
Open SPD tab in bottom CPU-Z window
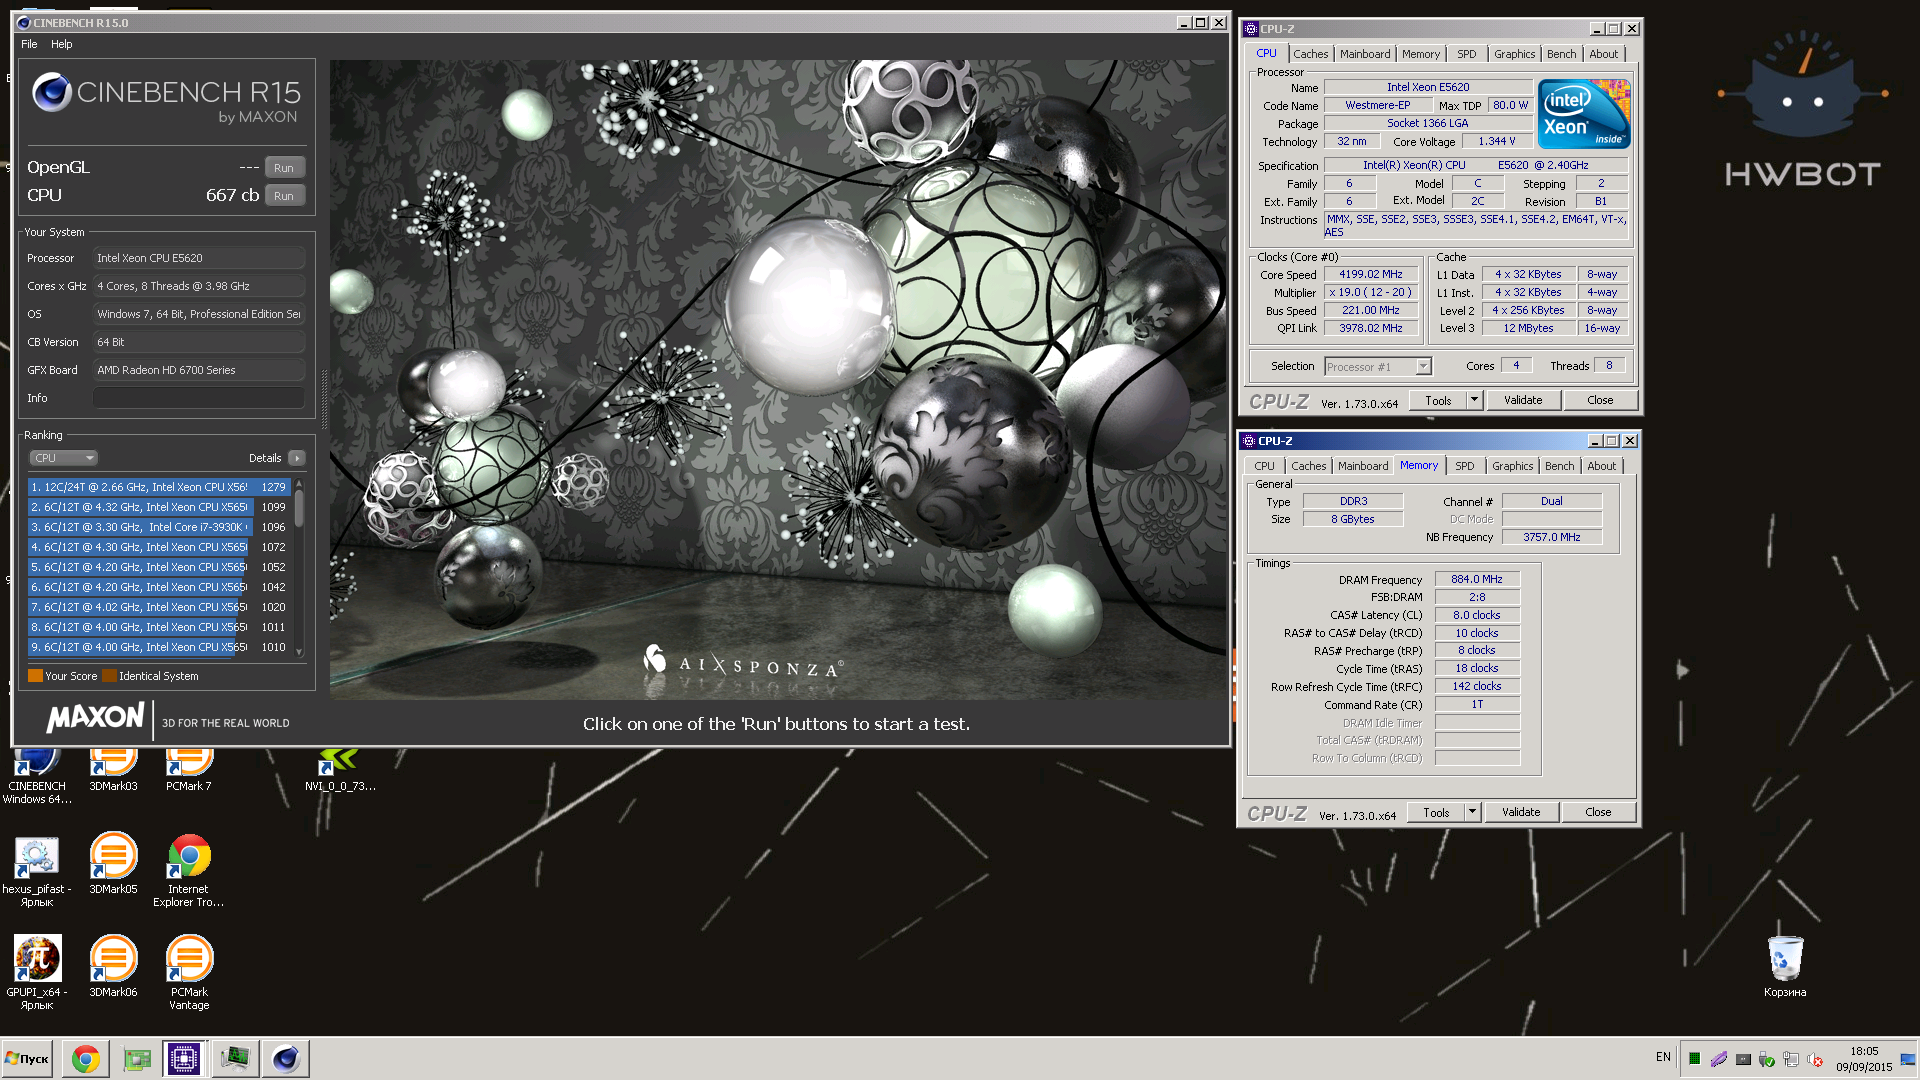click(x=1464, y=466)
